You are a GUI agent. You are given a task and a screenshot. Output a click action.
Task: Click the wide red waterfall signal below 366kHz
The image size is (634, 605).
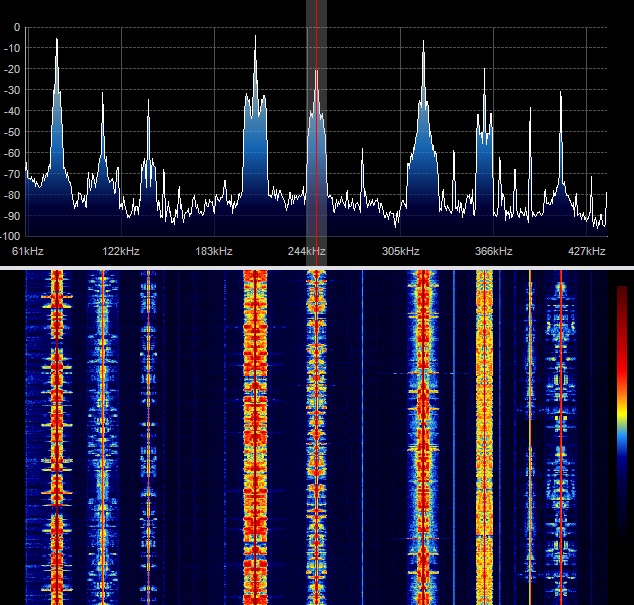click(485, 430)
